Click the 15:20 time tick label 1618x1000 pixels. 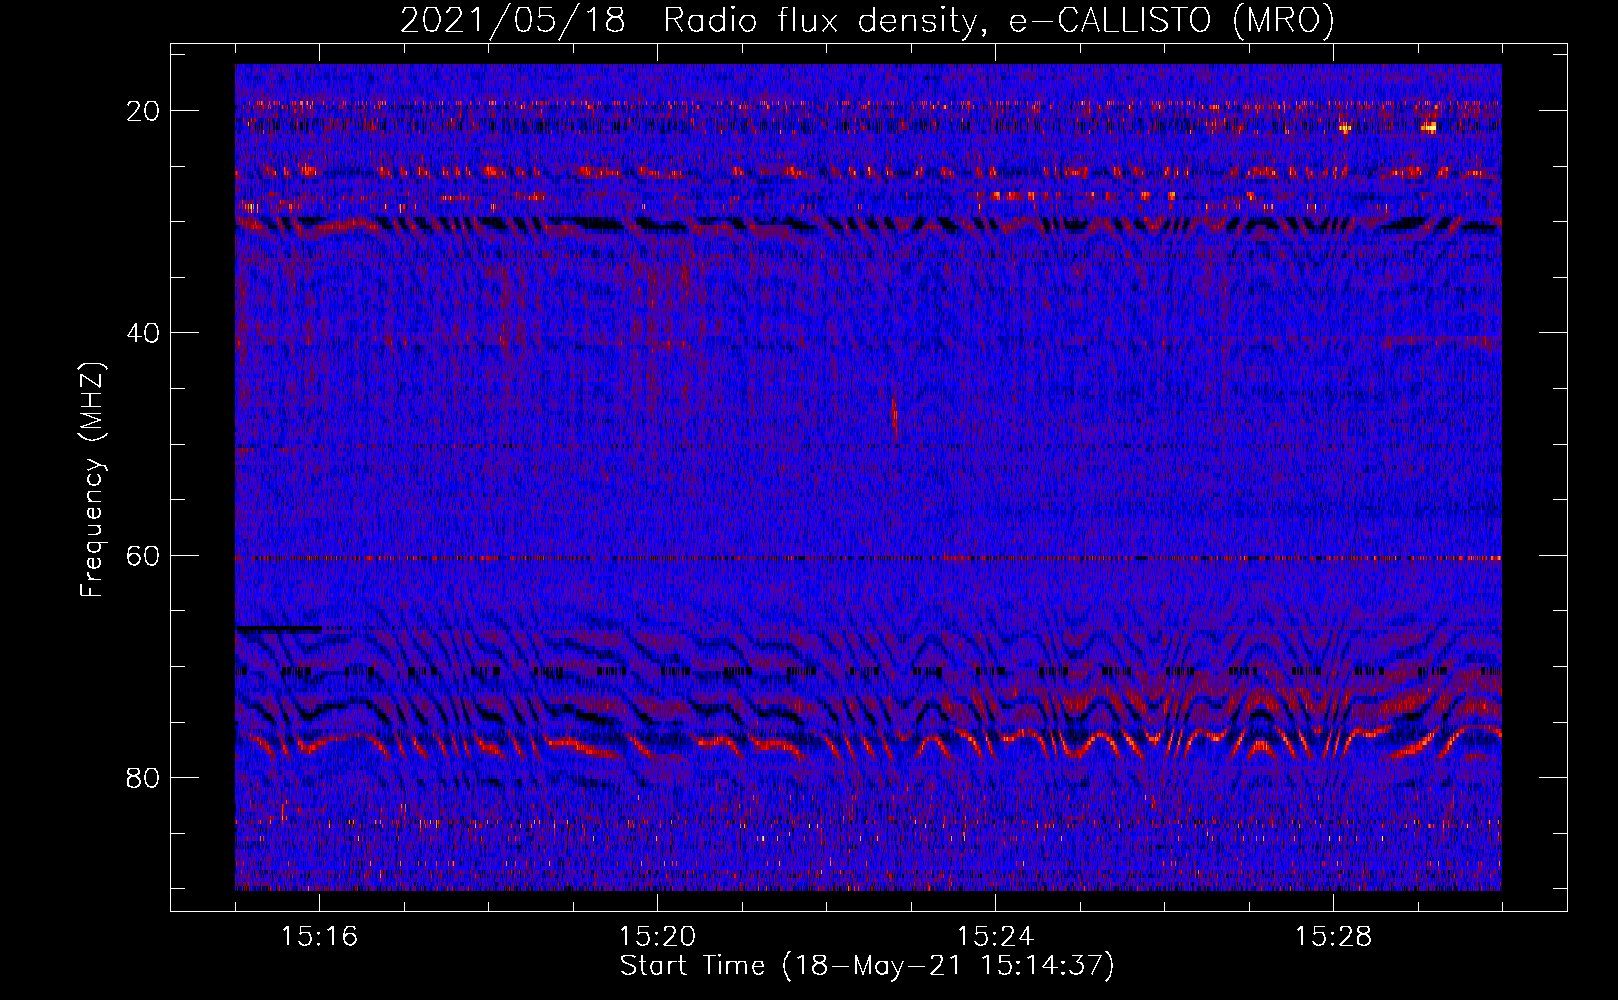[658, 937]
